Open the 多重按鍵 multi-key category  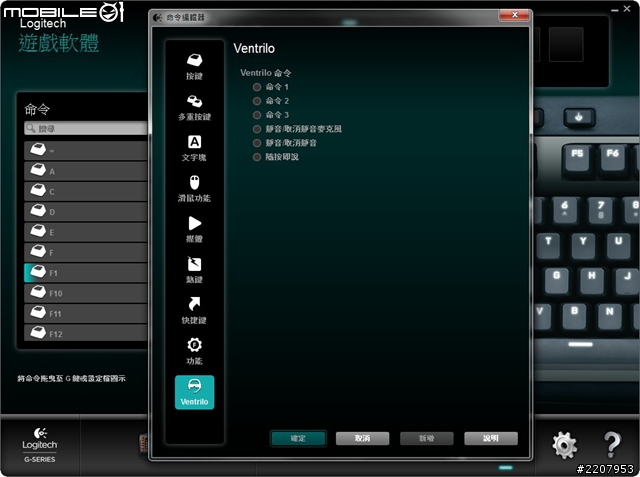pos(194,108)
